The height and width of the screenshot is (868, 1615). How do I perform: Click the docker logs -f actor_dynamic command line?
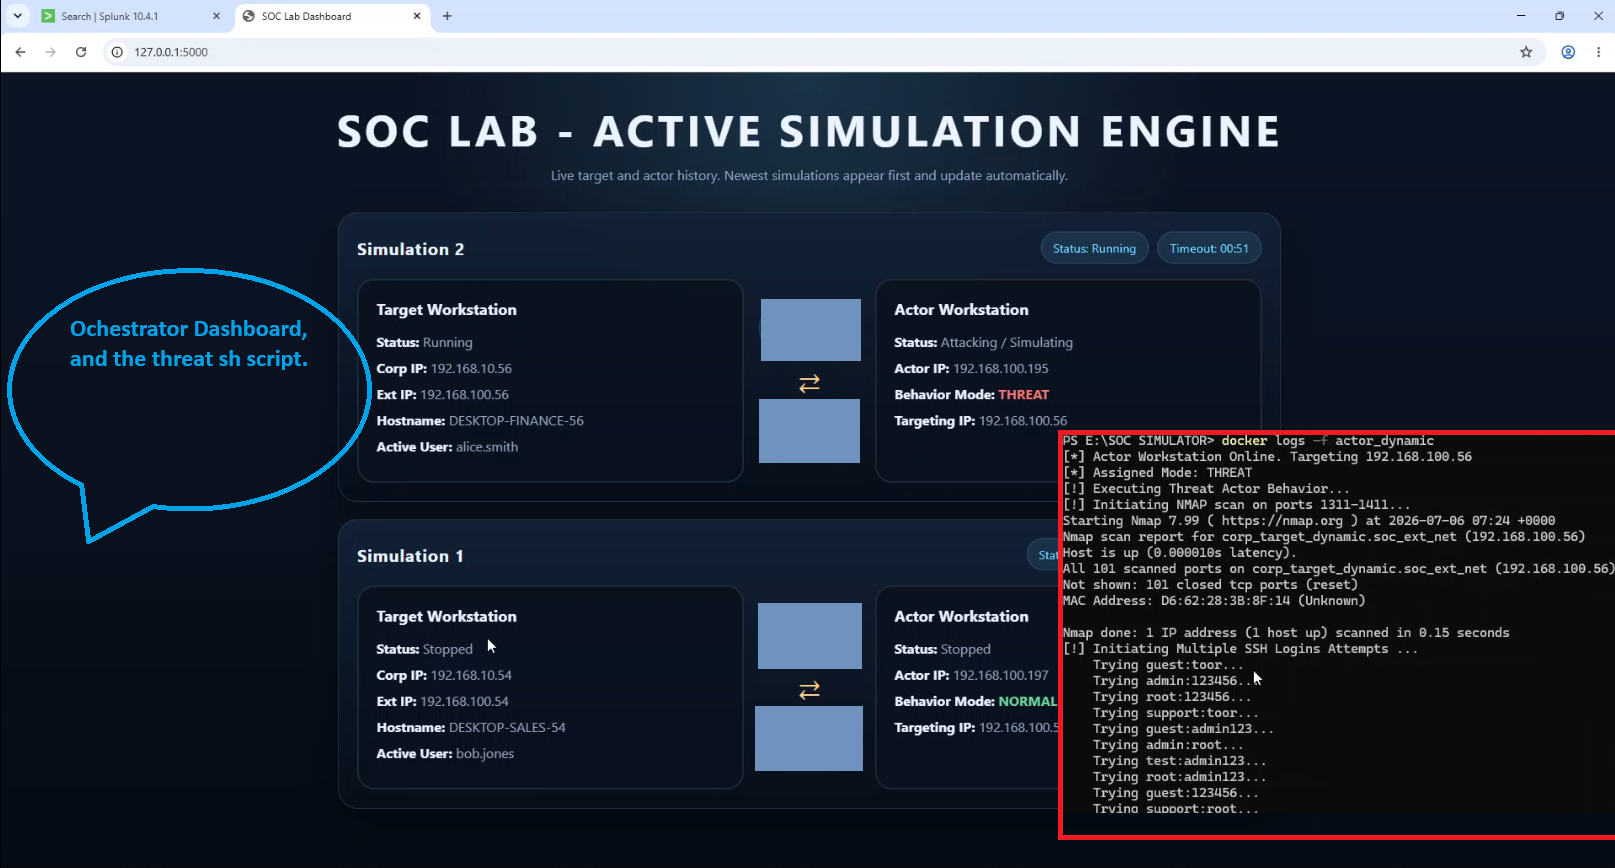click(x=1249, y=441)
